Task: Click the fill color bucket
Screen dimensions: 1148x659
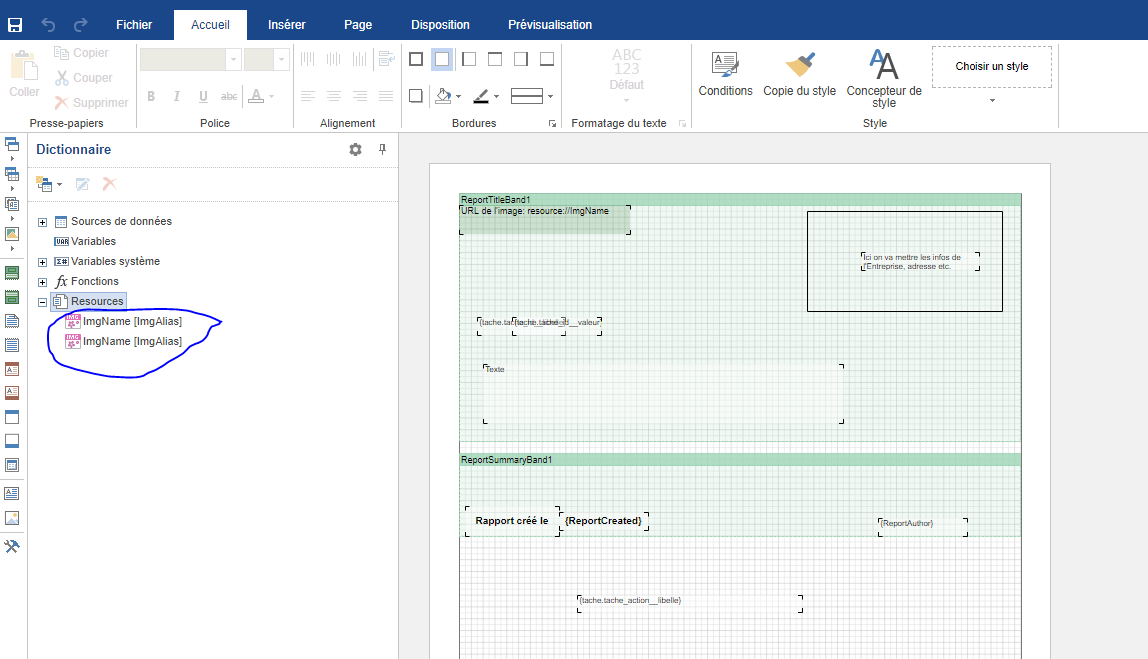Action: click(443, 96)
